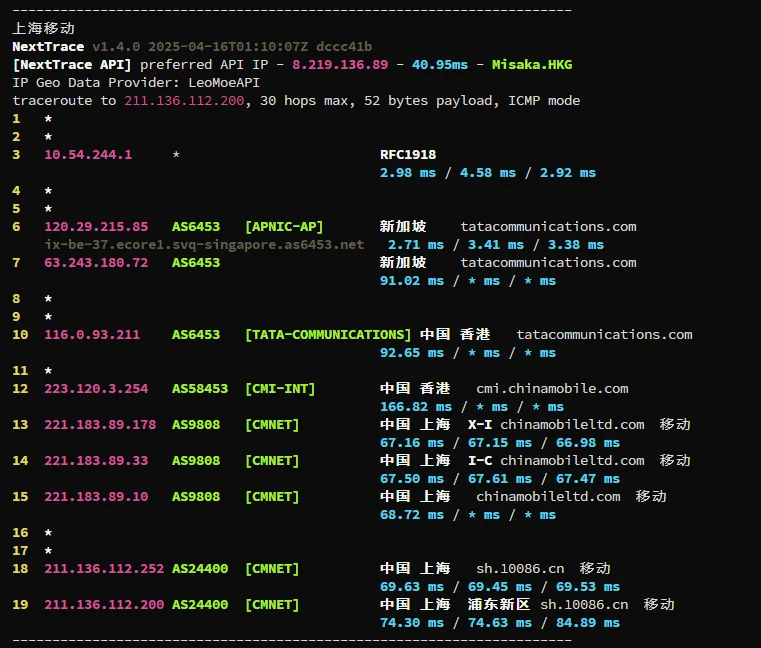Image resolution: width=761 pixels, height=648 pixels.
Task: Select the 91.02 ms latency value
Action: tap(412, 281)
